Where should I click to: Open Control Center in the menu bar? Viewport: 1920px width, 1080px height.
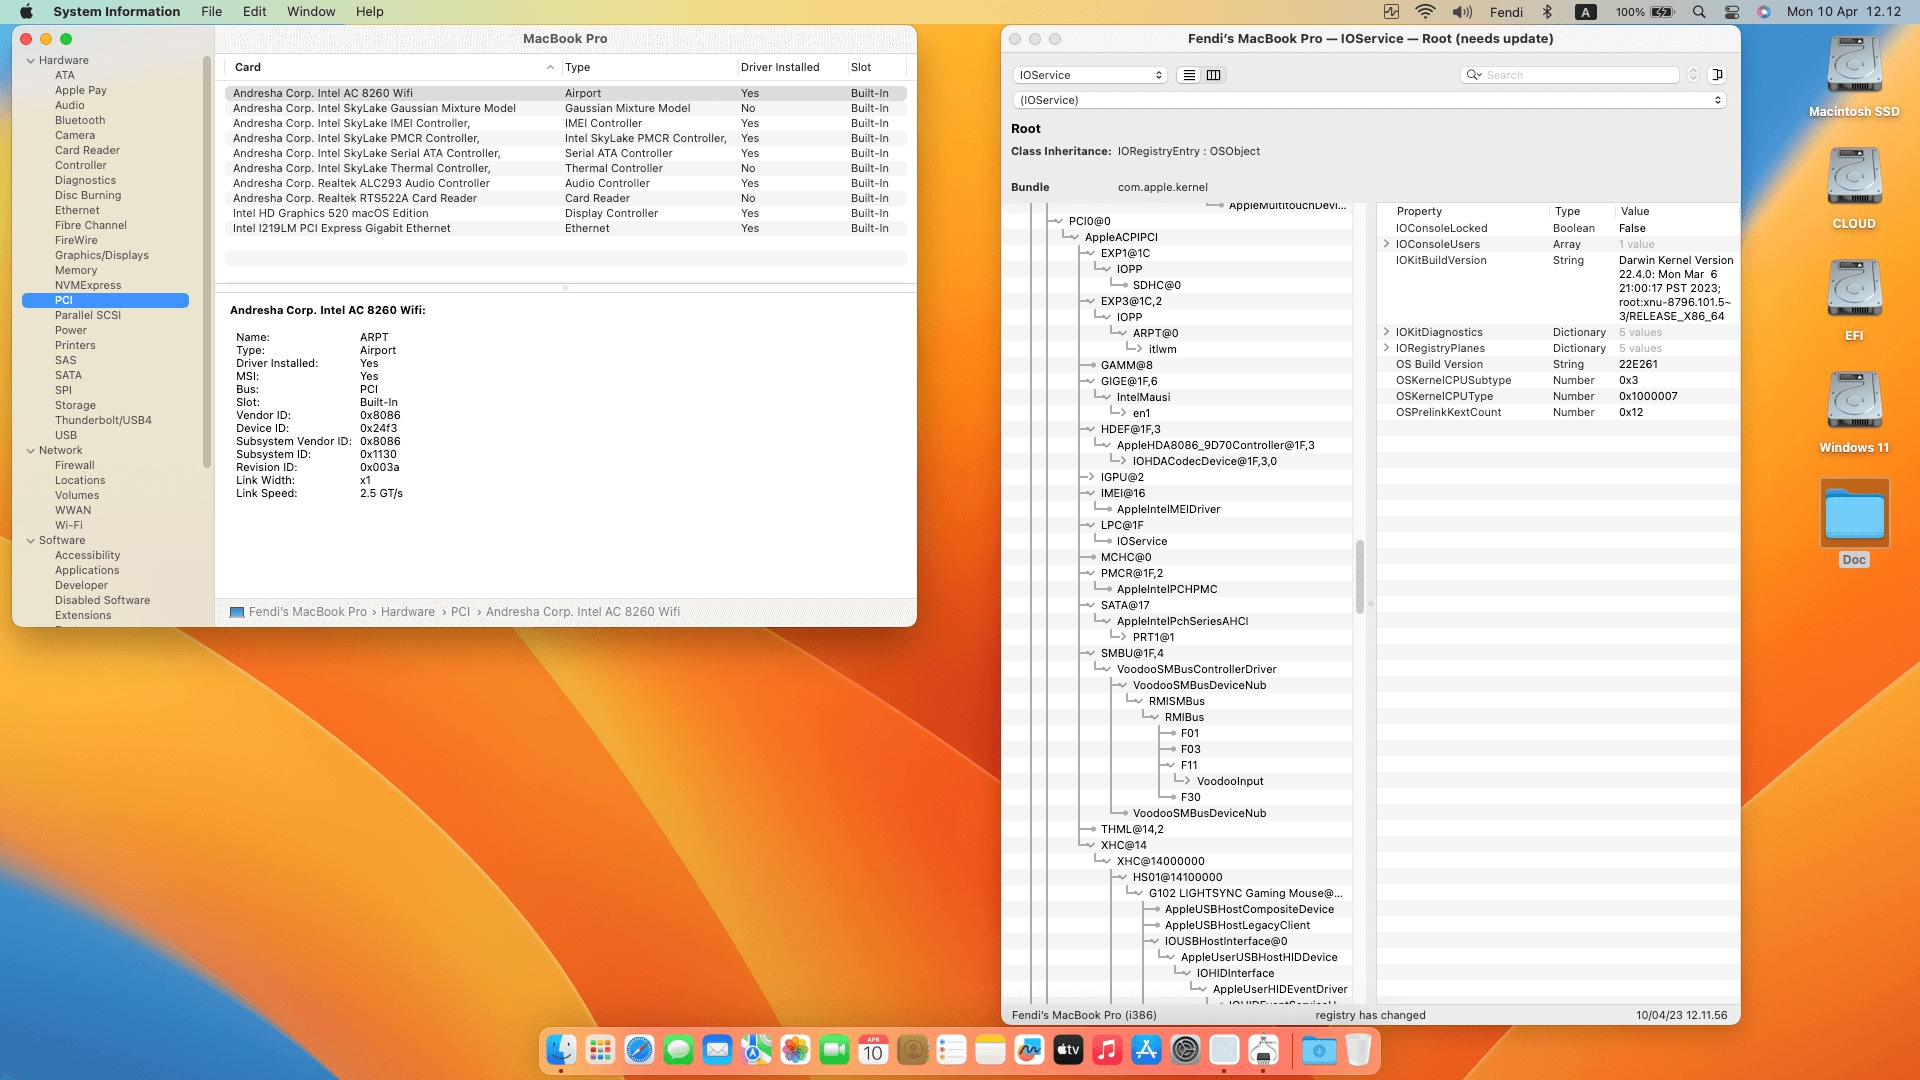1732,12
